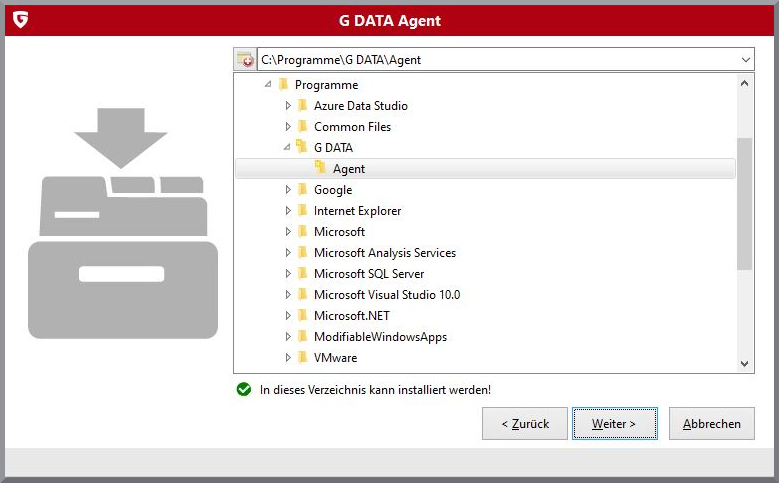779x483 pixels.
Task: Expand the Microsoft folder arrow
Action: pyautogui.click(x=288, y=232)
